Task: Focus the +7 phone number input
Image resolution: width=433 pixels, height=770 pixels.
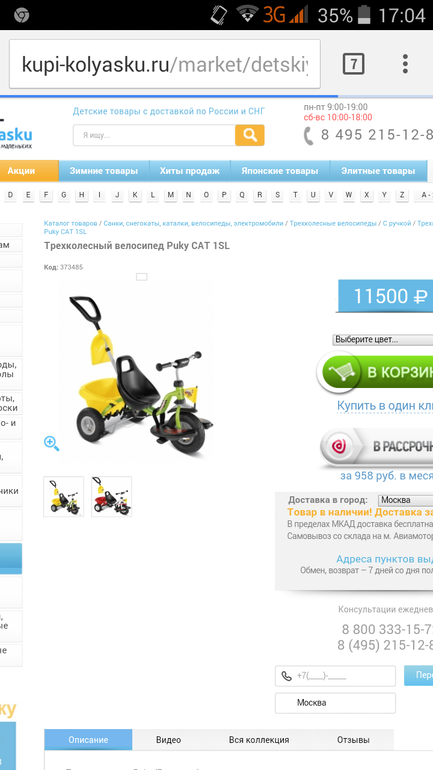Action: (335, 676)
